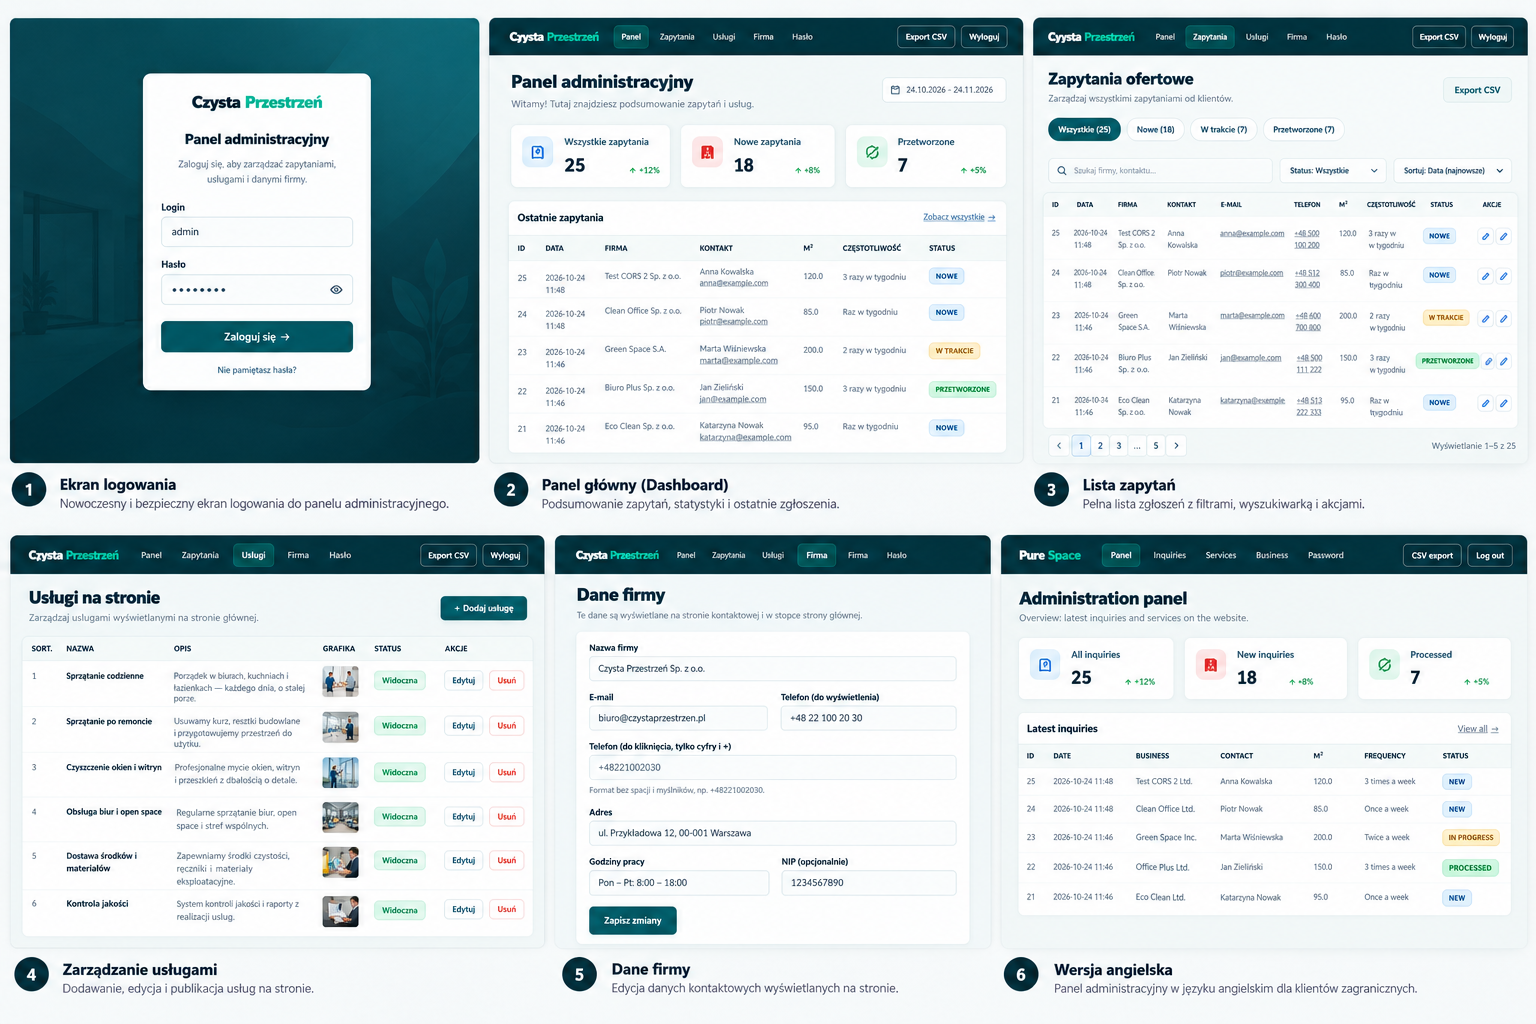This screenshot has width=1536, height=1024.
Task: Click calendar icon beside 24.10.2026 date range
Action: tap(895, 90)
